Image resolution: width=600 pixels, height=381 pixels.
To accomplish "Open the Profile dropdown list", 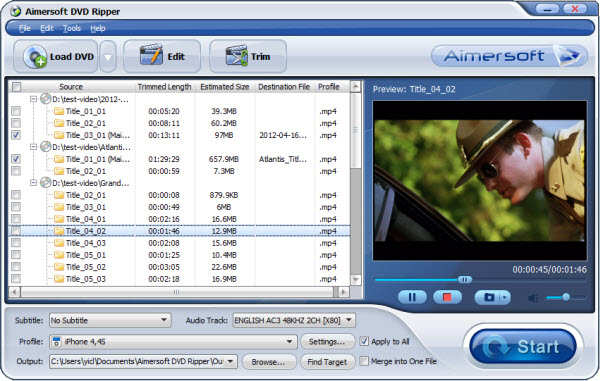I will pyautogui.click(x=290, y=342).
